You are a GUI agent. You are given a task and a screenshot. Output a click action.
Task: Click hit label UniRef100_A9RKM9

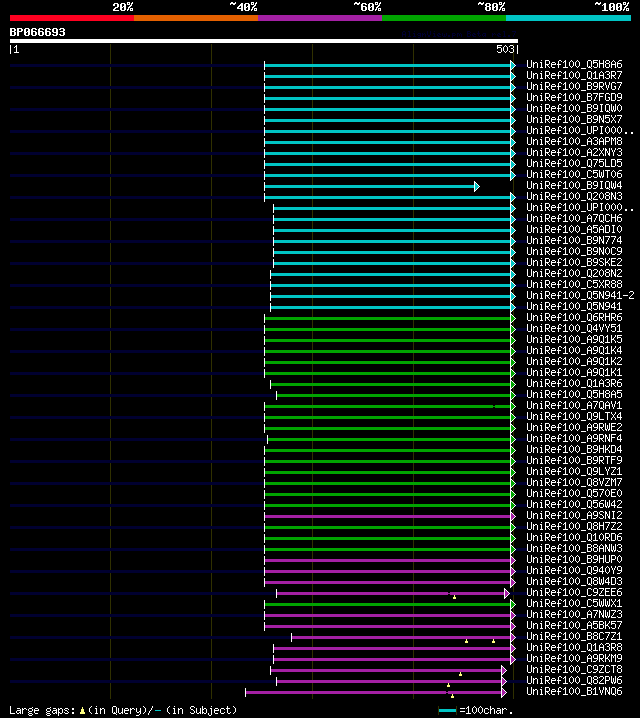click(574, 658)
